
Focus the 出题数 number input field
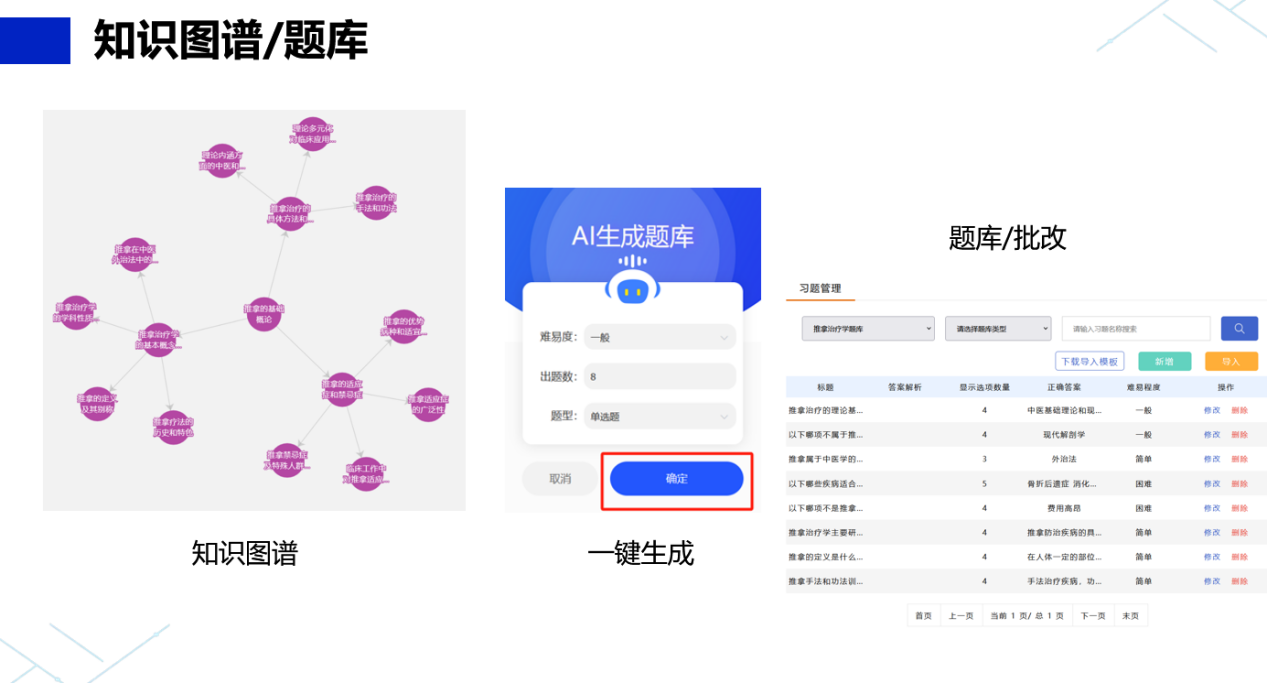coord(659,377)
